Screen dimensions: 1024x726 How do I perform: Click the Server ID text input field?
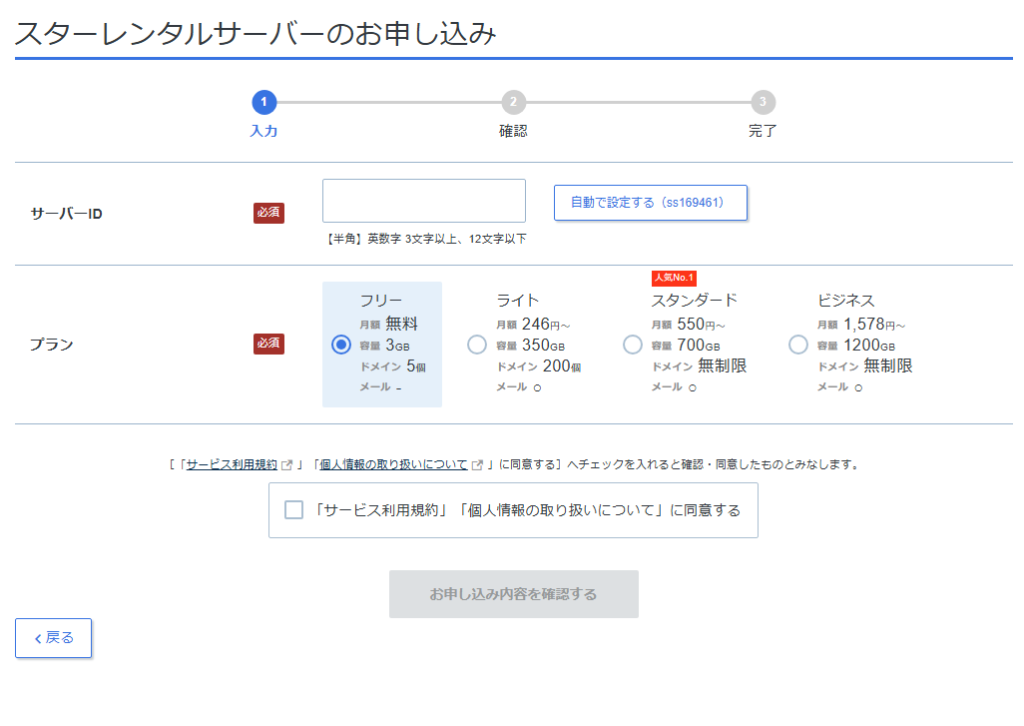423,201
